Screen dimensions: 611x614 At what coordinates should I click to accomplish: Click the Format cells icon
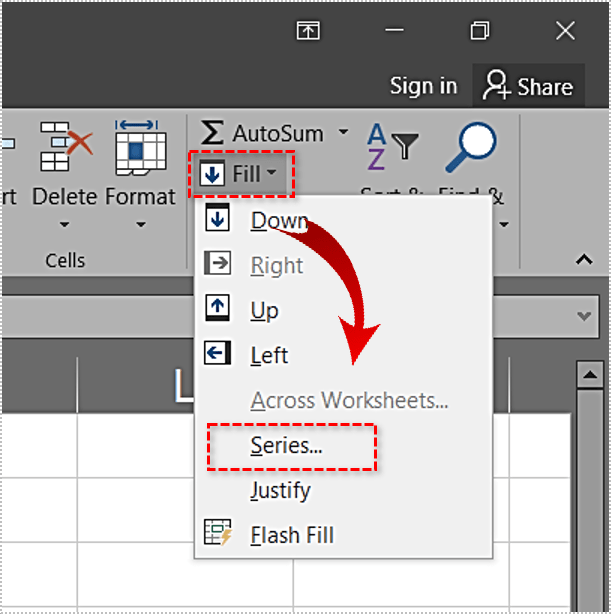139,148
